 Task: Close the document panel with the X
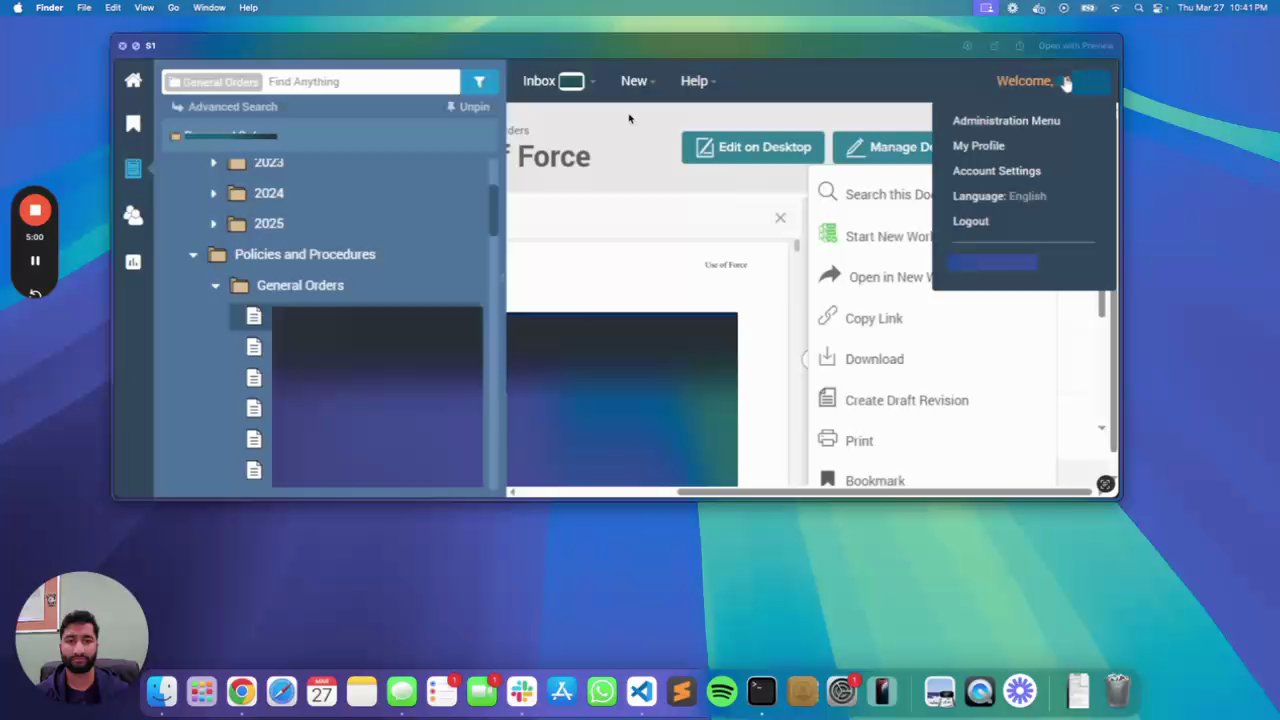[780, 218]
